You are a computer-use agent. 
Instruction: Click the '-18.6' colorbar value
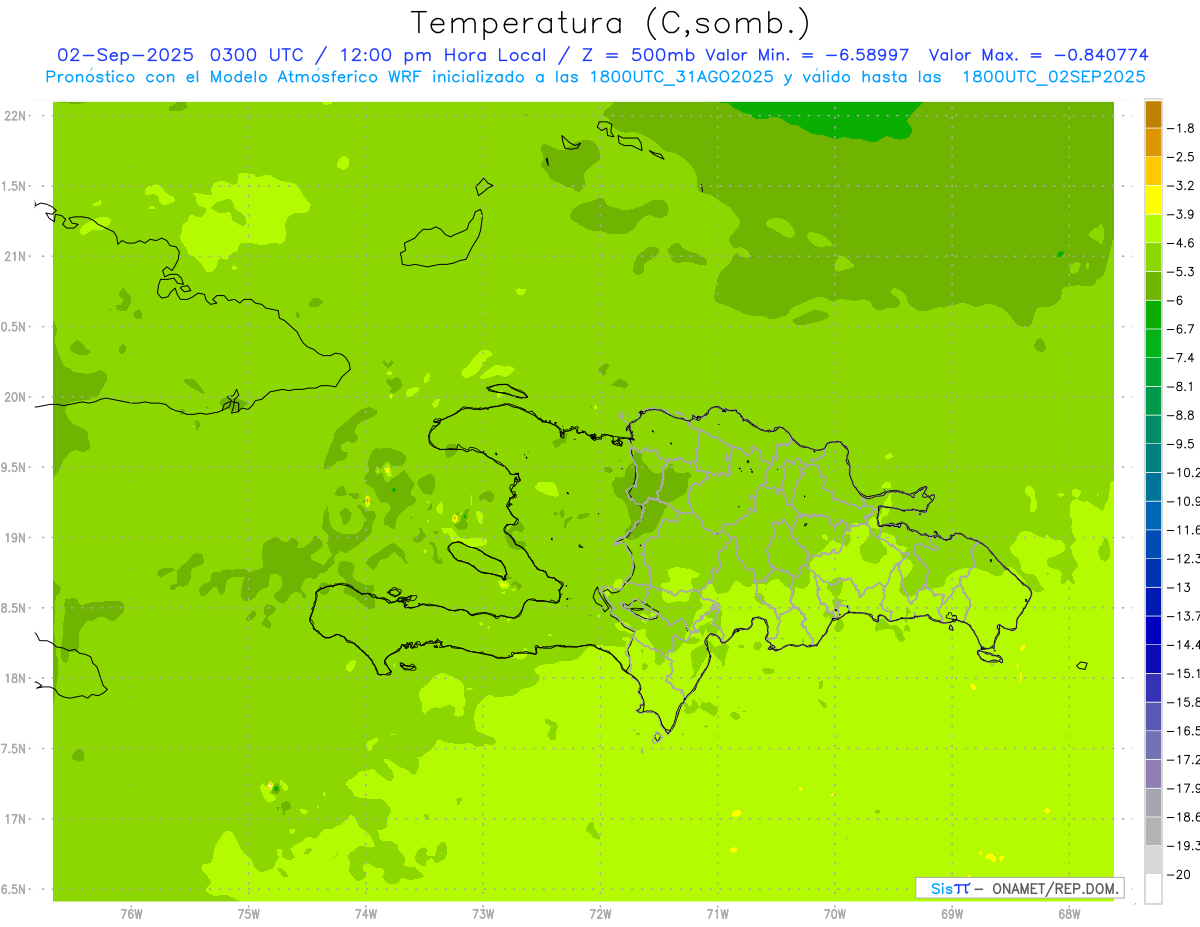(x=1182, y=817)
